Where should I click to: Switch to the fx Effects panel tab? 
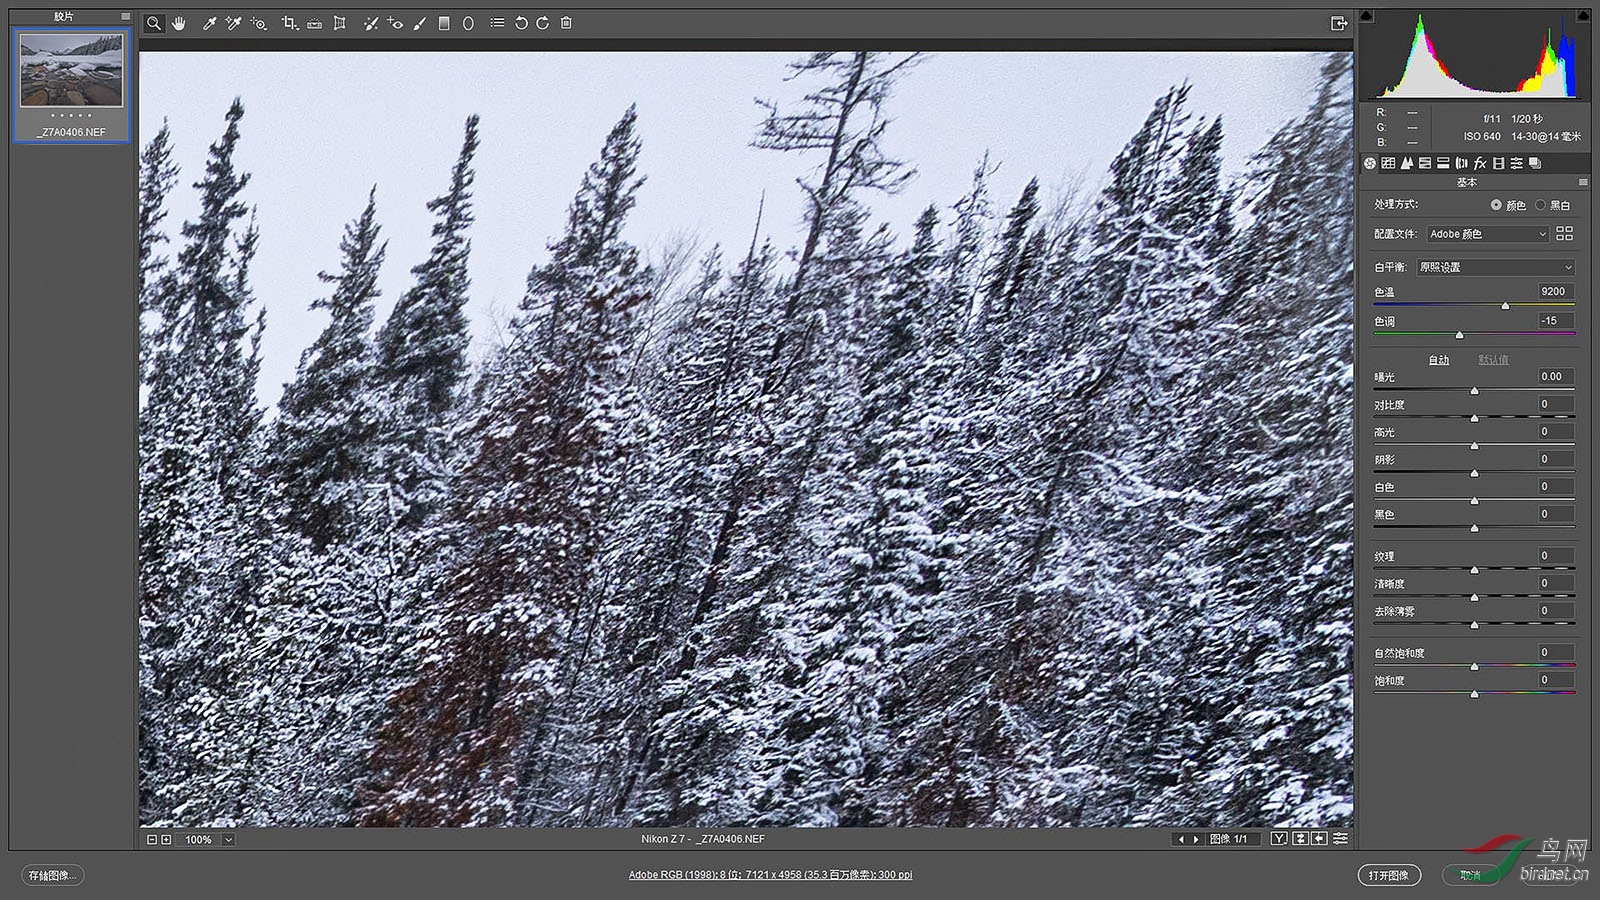(x=1480, y=163)
